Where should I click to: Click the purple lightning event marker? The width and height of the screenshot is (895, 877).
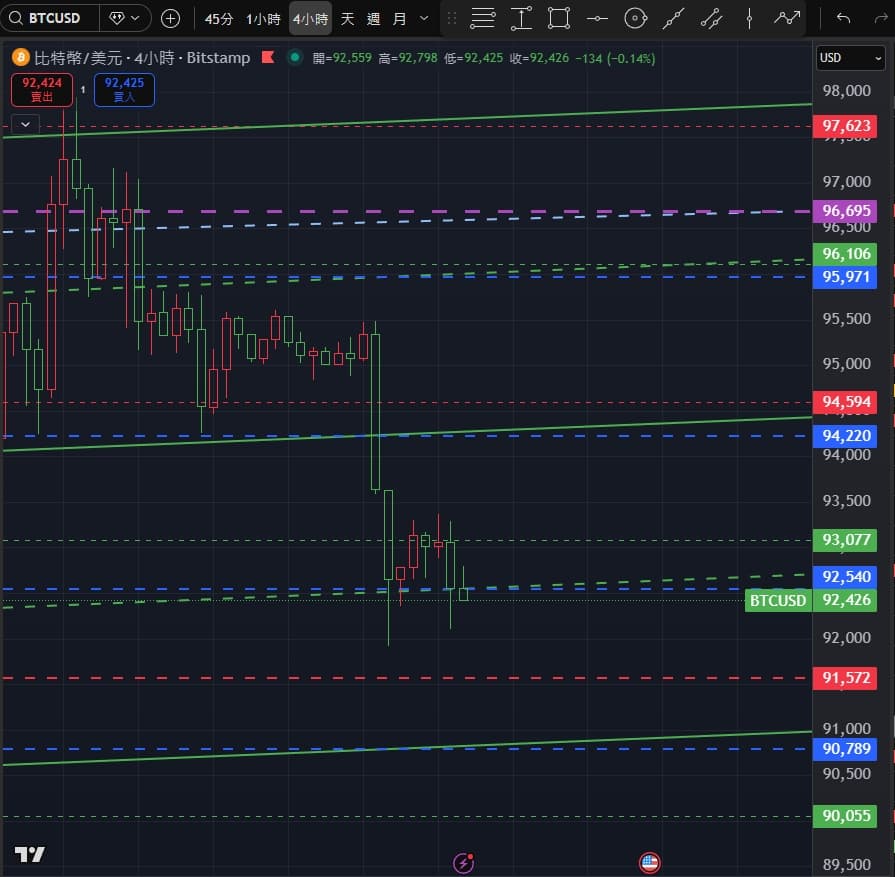tap(463, 863)
